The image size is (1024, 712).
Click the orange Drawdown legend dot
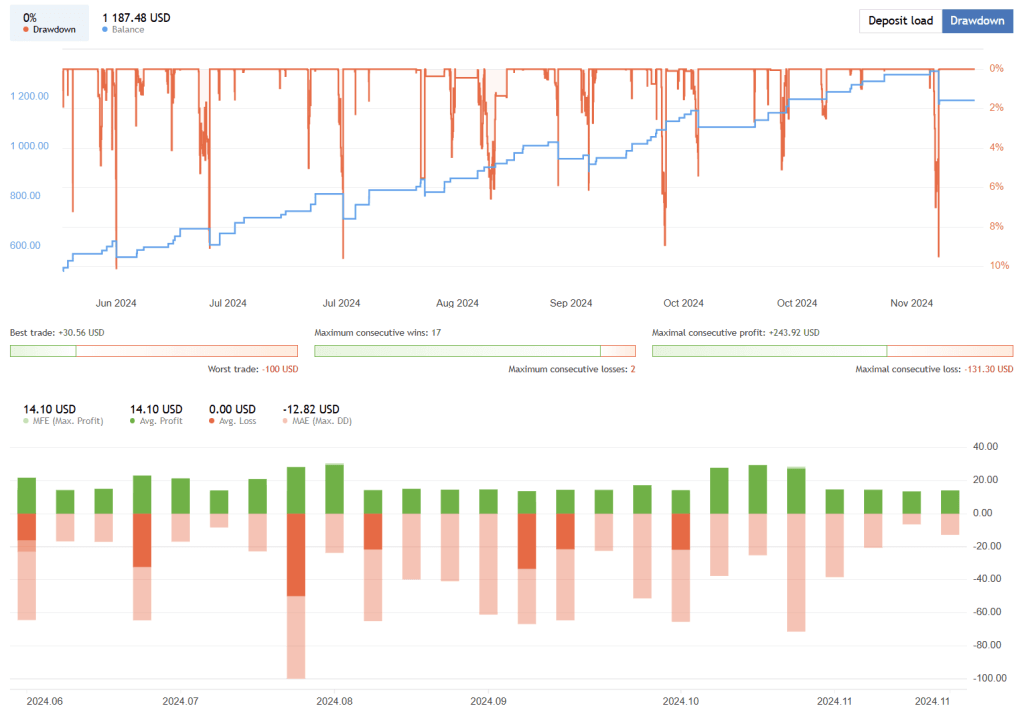coord(26,30)
